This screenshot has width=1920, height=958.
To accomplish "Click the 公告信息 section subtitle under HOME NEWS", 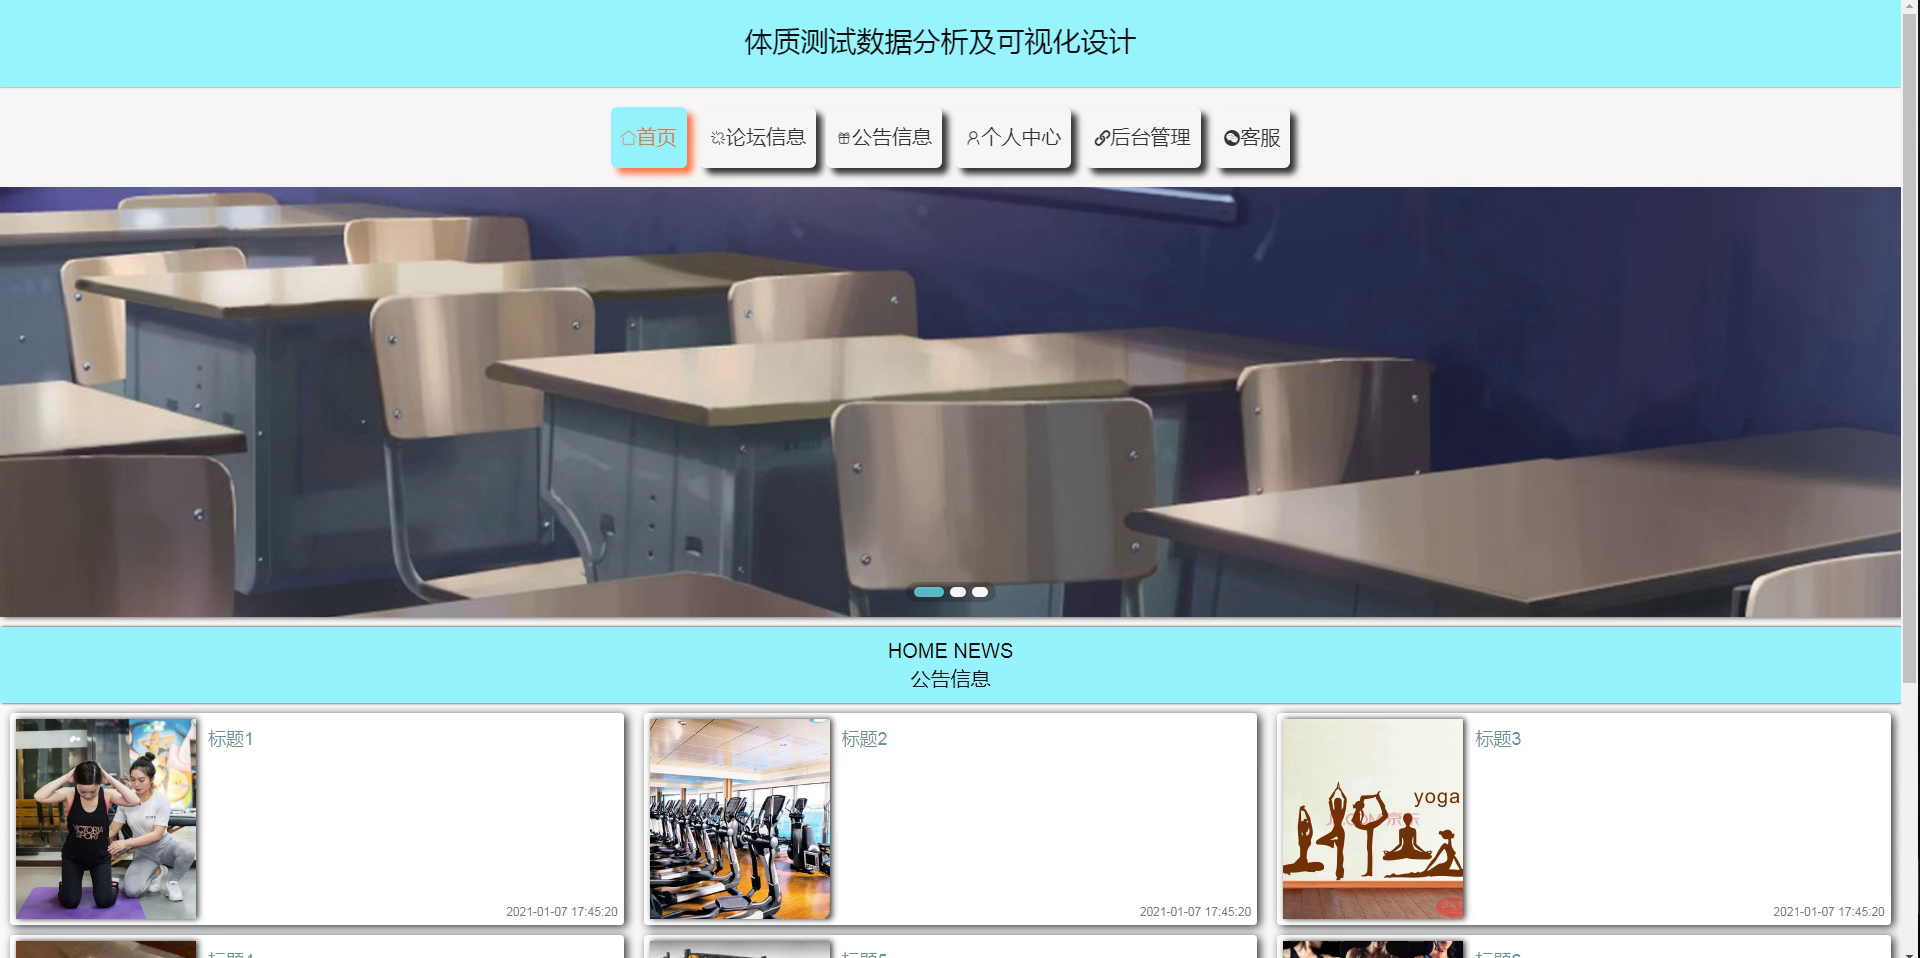I will point(950,679).
